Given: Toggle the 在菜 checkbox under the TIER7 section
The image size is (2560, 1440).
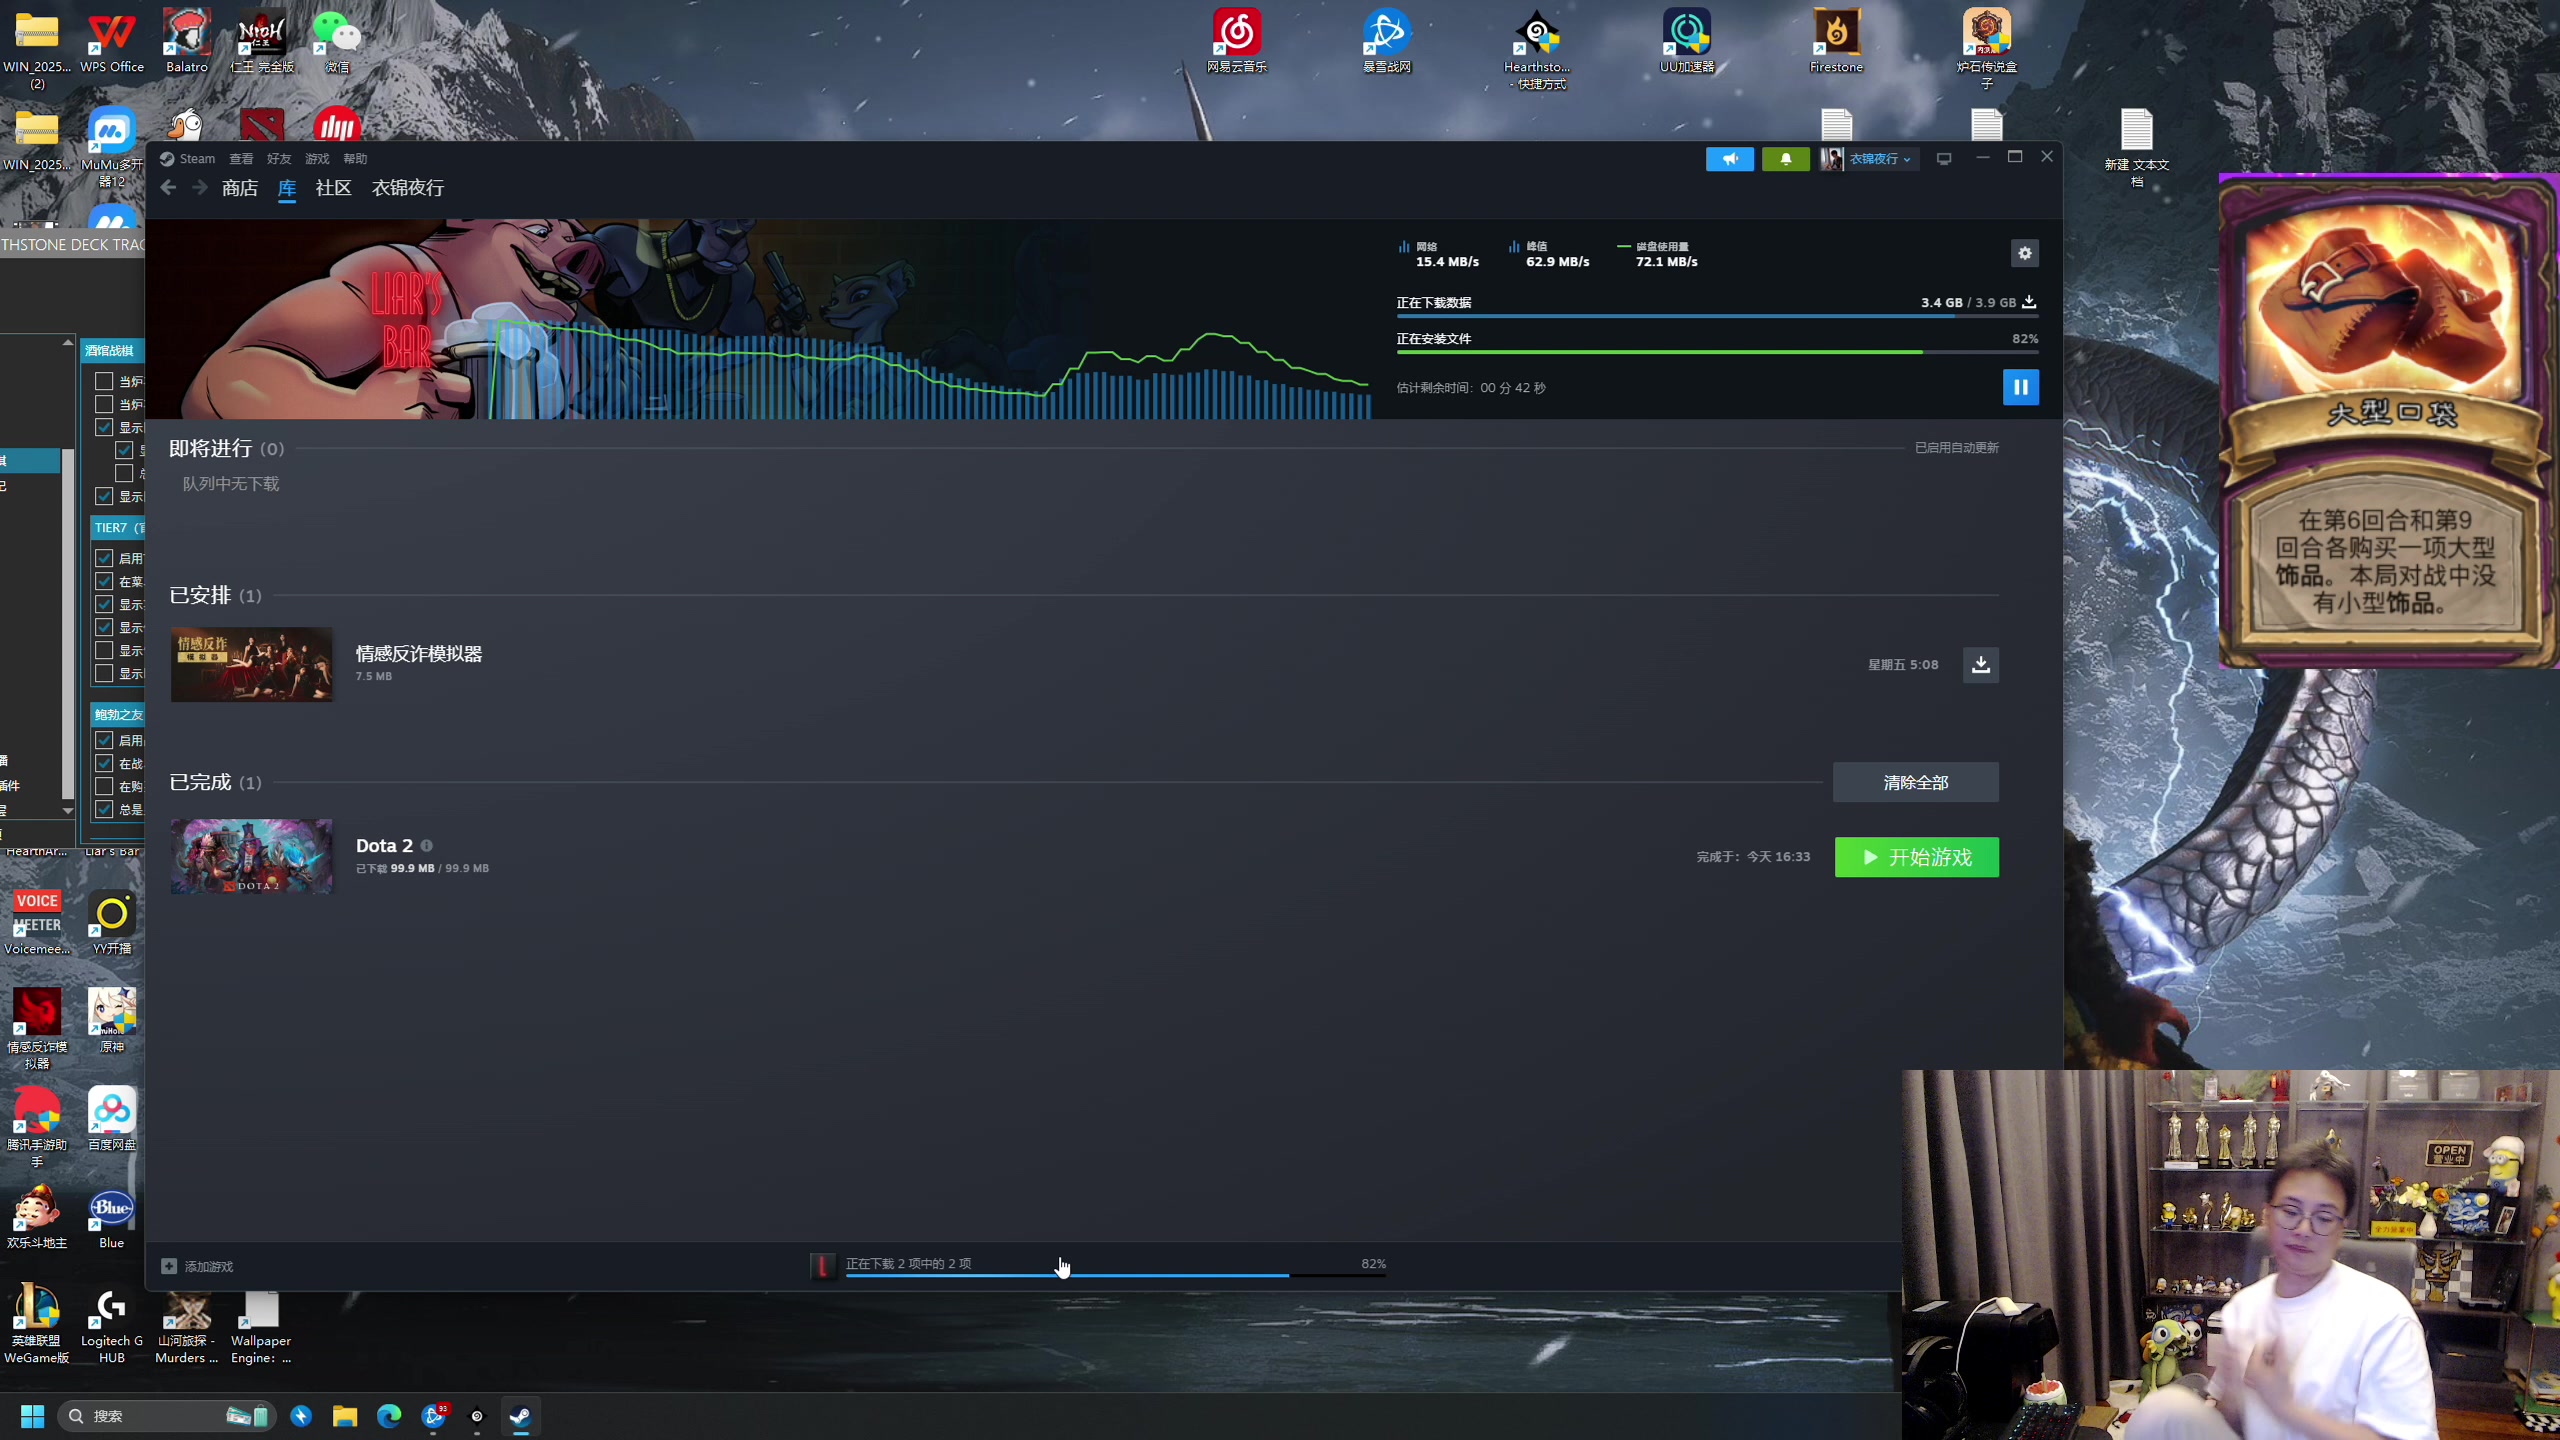Looking at the screenshot, I should coord(104,581).
